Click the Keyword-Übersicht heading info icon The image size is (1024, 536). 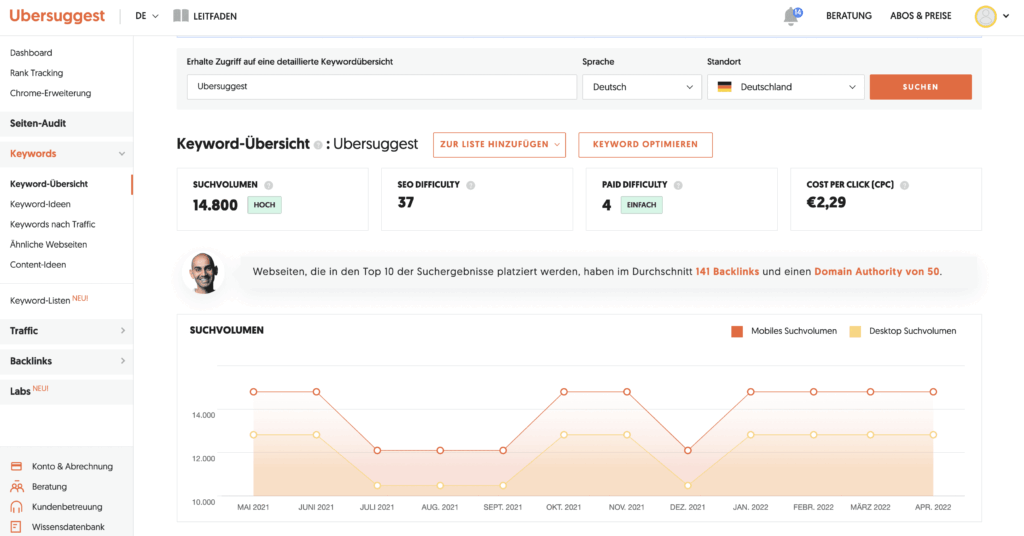[x=318, y=145]
